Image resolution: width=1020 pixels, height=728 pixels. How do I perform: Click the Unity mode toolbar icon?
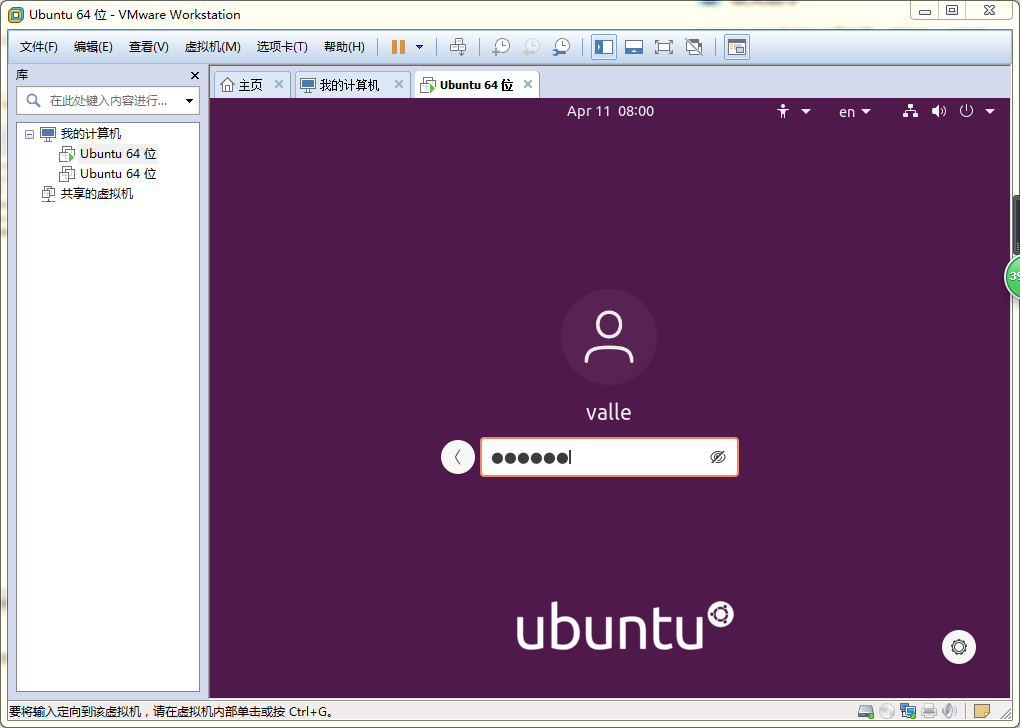click(694, 47)
